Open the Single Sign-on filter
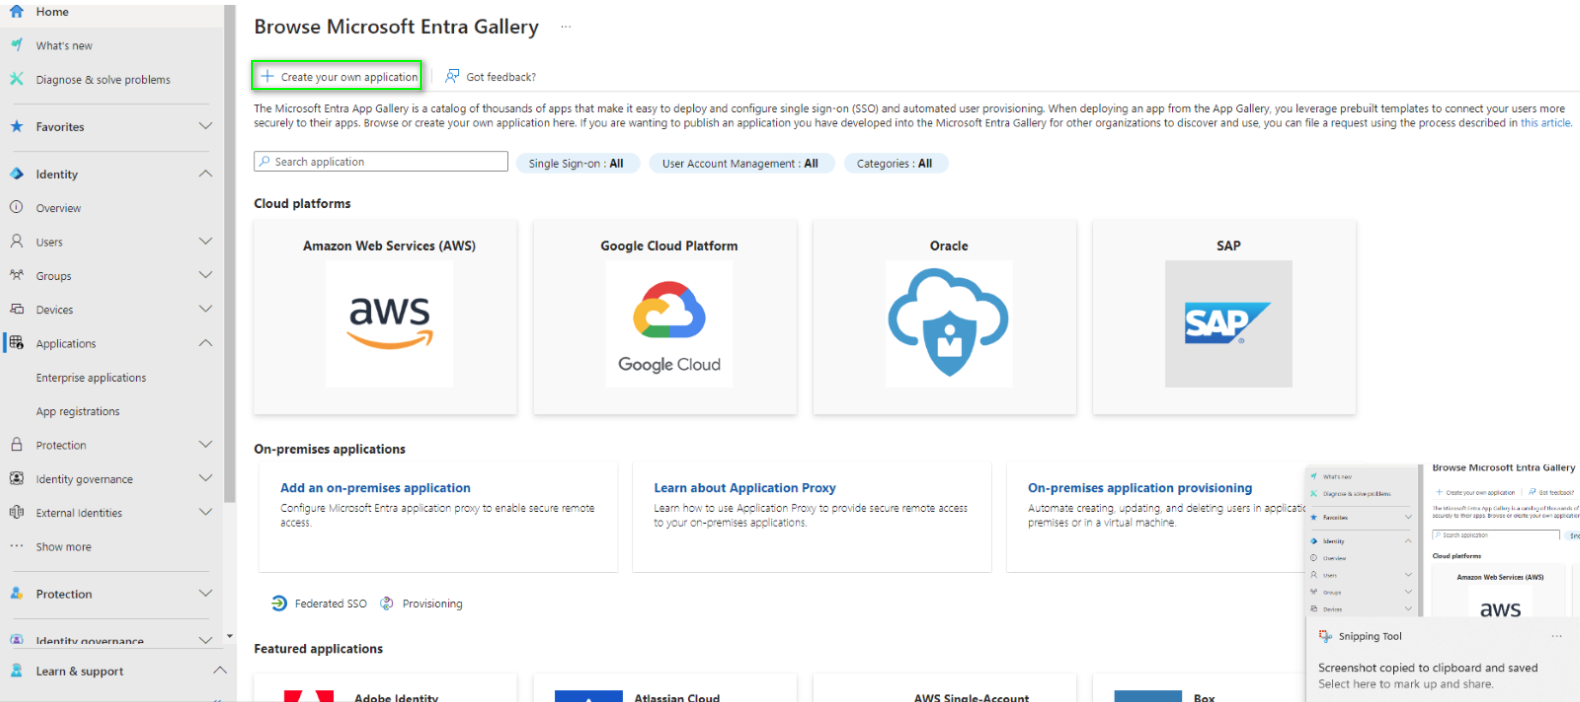 tap(577, 163)
